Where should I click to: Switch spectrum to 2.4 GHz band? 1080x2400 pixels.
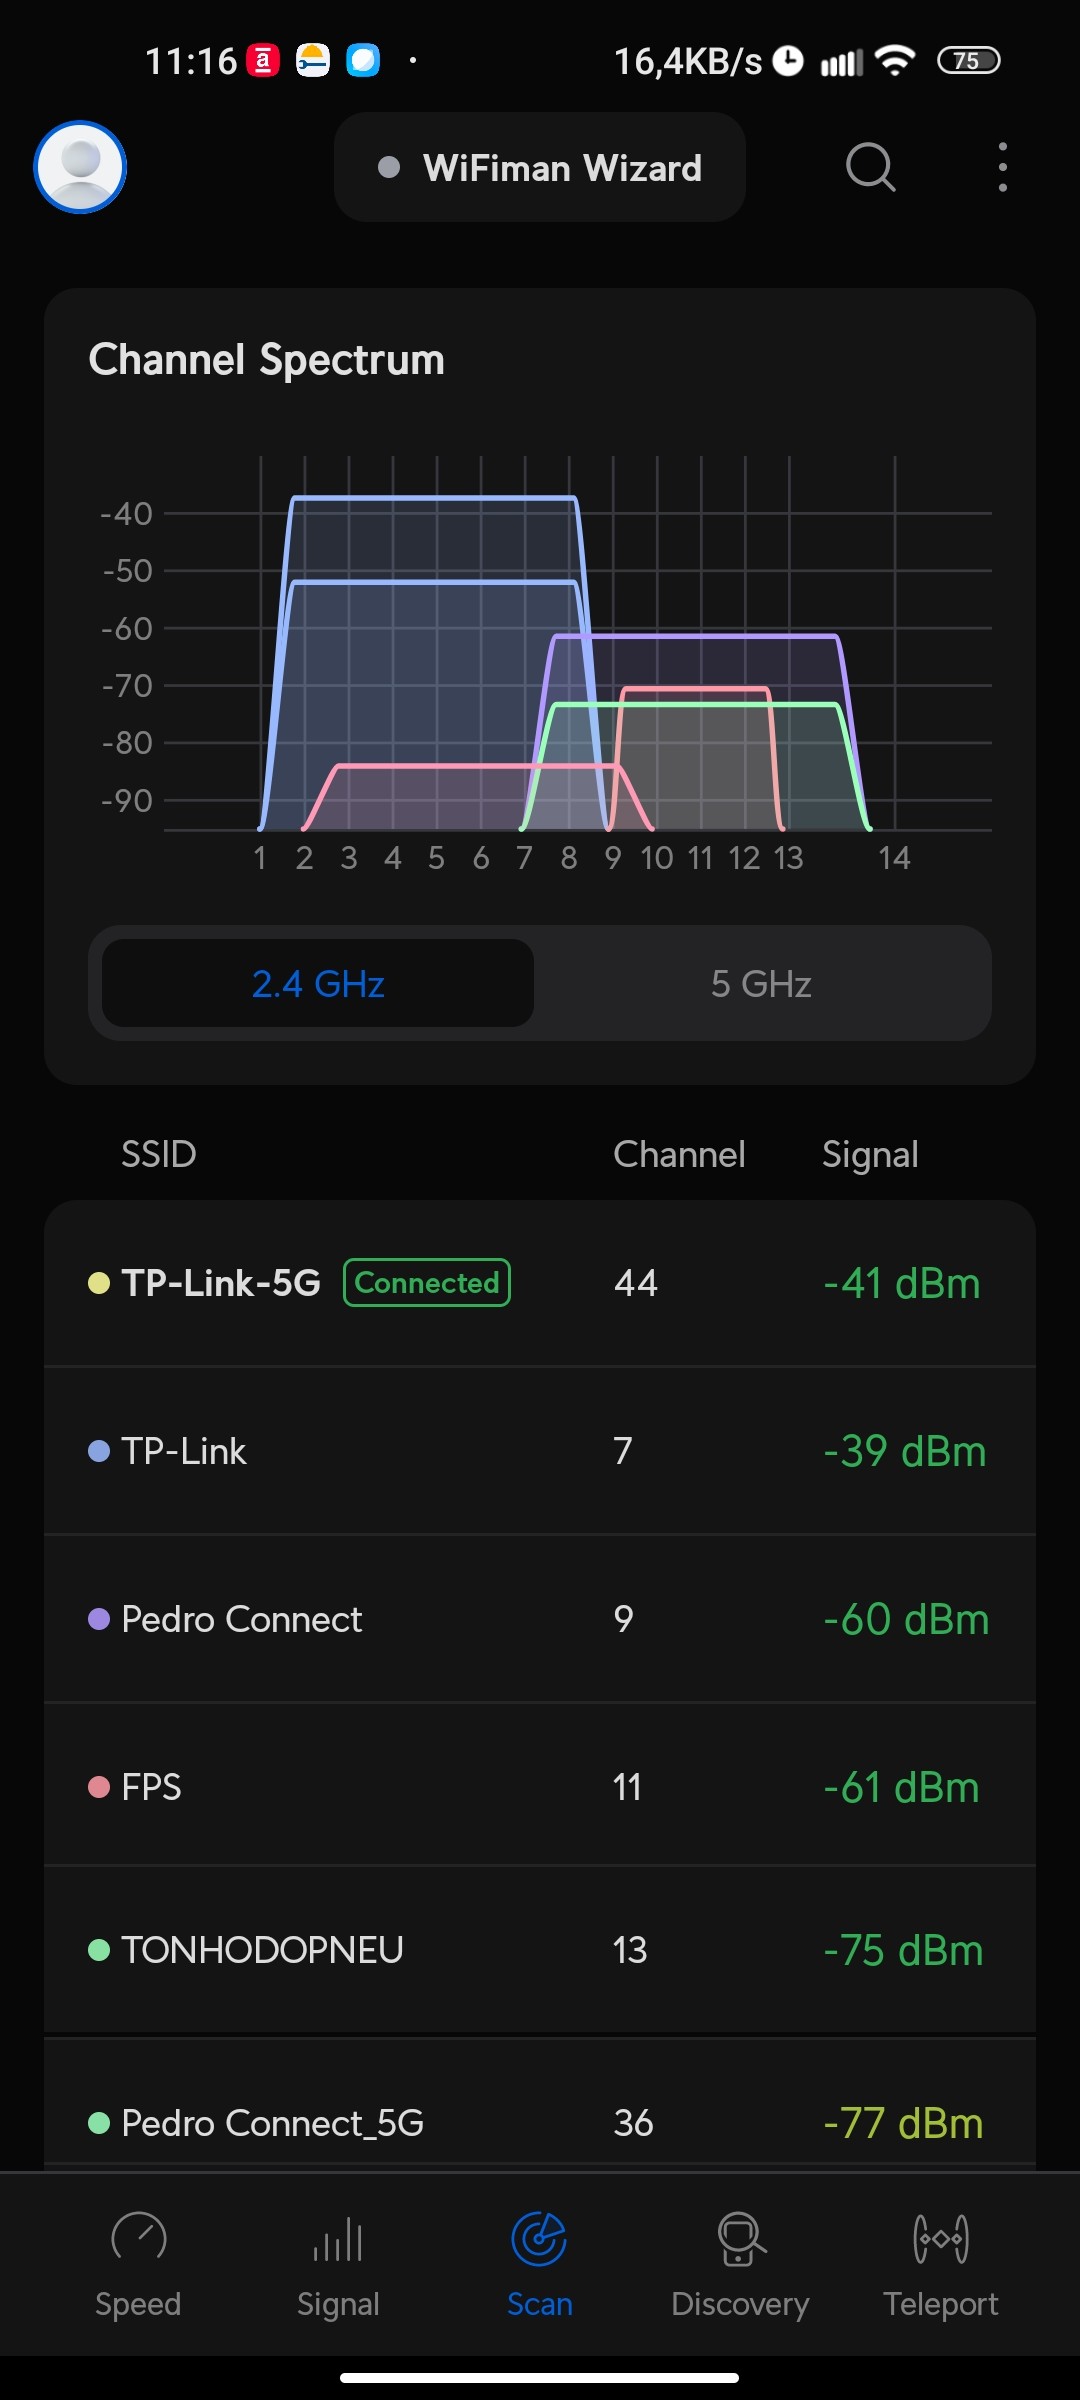click(318, 984)
